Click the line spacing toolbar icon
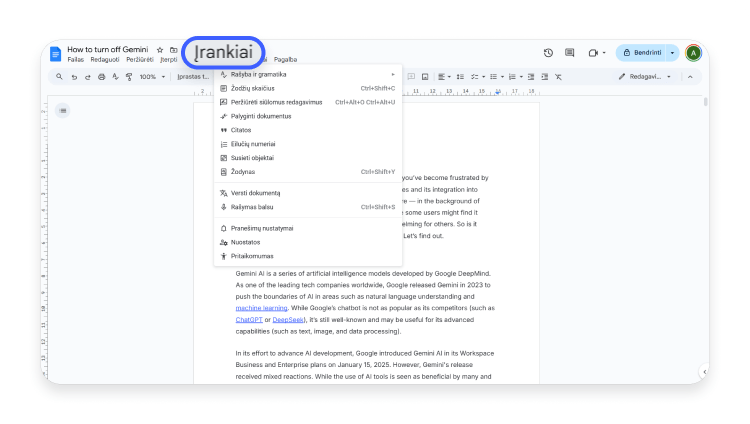Image resolution: width=750 pixels, height=424 pixels. [460, 77]
